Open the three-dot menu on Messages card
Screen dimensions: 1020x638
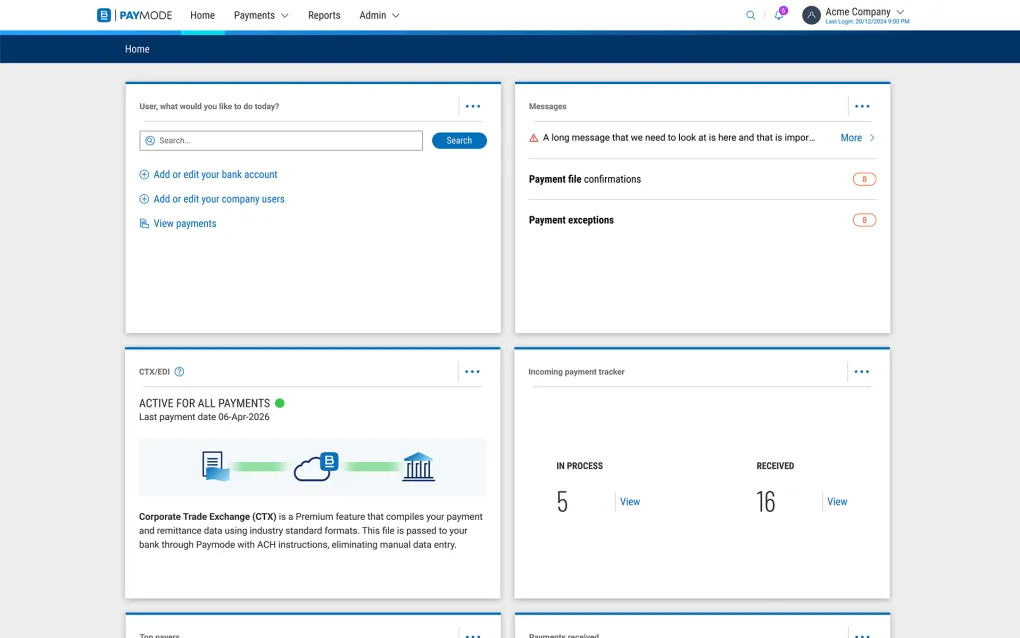(862, 106)
